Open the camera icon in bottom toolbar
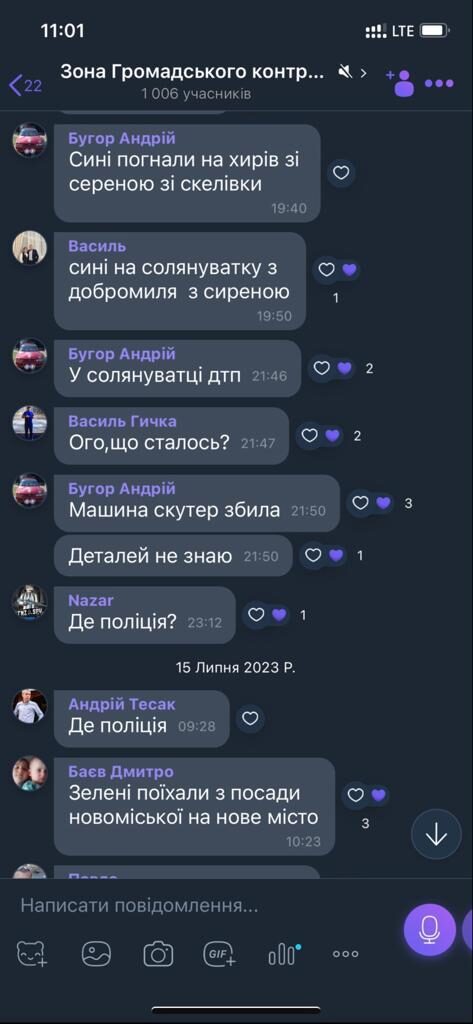This screenshot has height=1024, width=473. (158, 954)
